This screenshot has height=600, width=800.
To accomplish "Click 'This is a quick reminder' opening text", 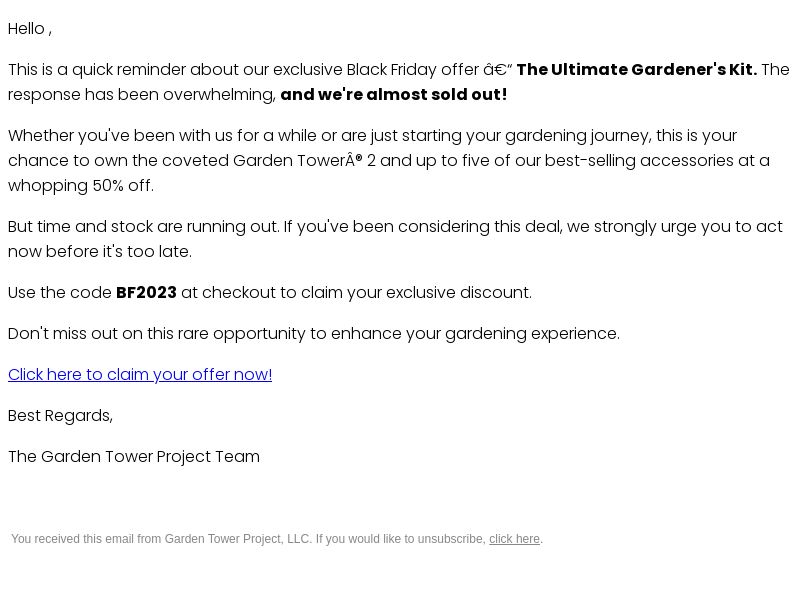I will 97,69.
